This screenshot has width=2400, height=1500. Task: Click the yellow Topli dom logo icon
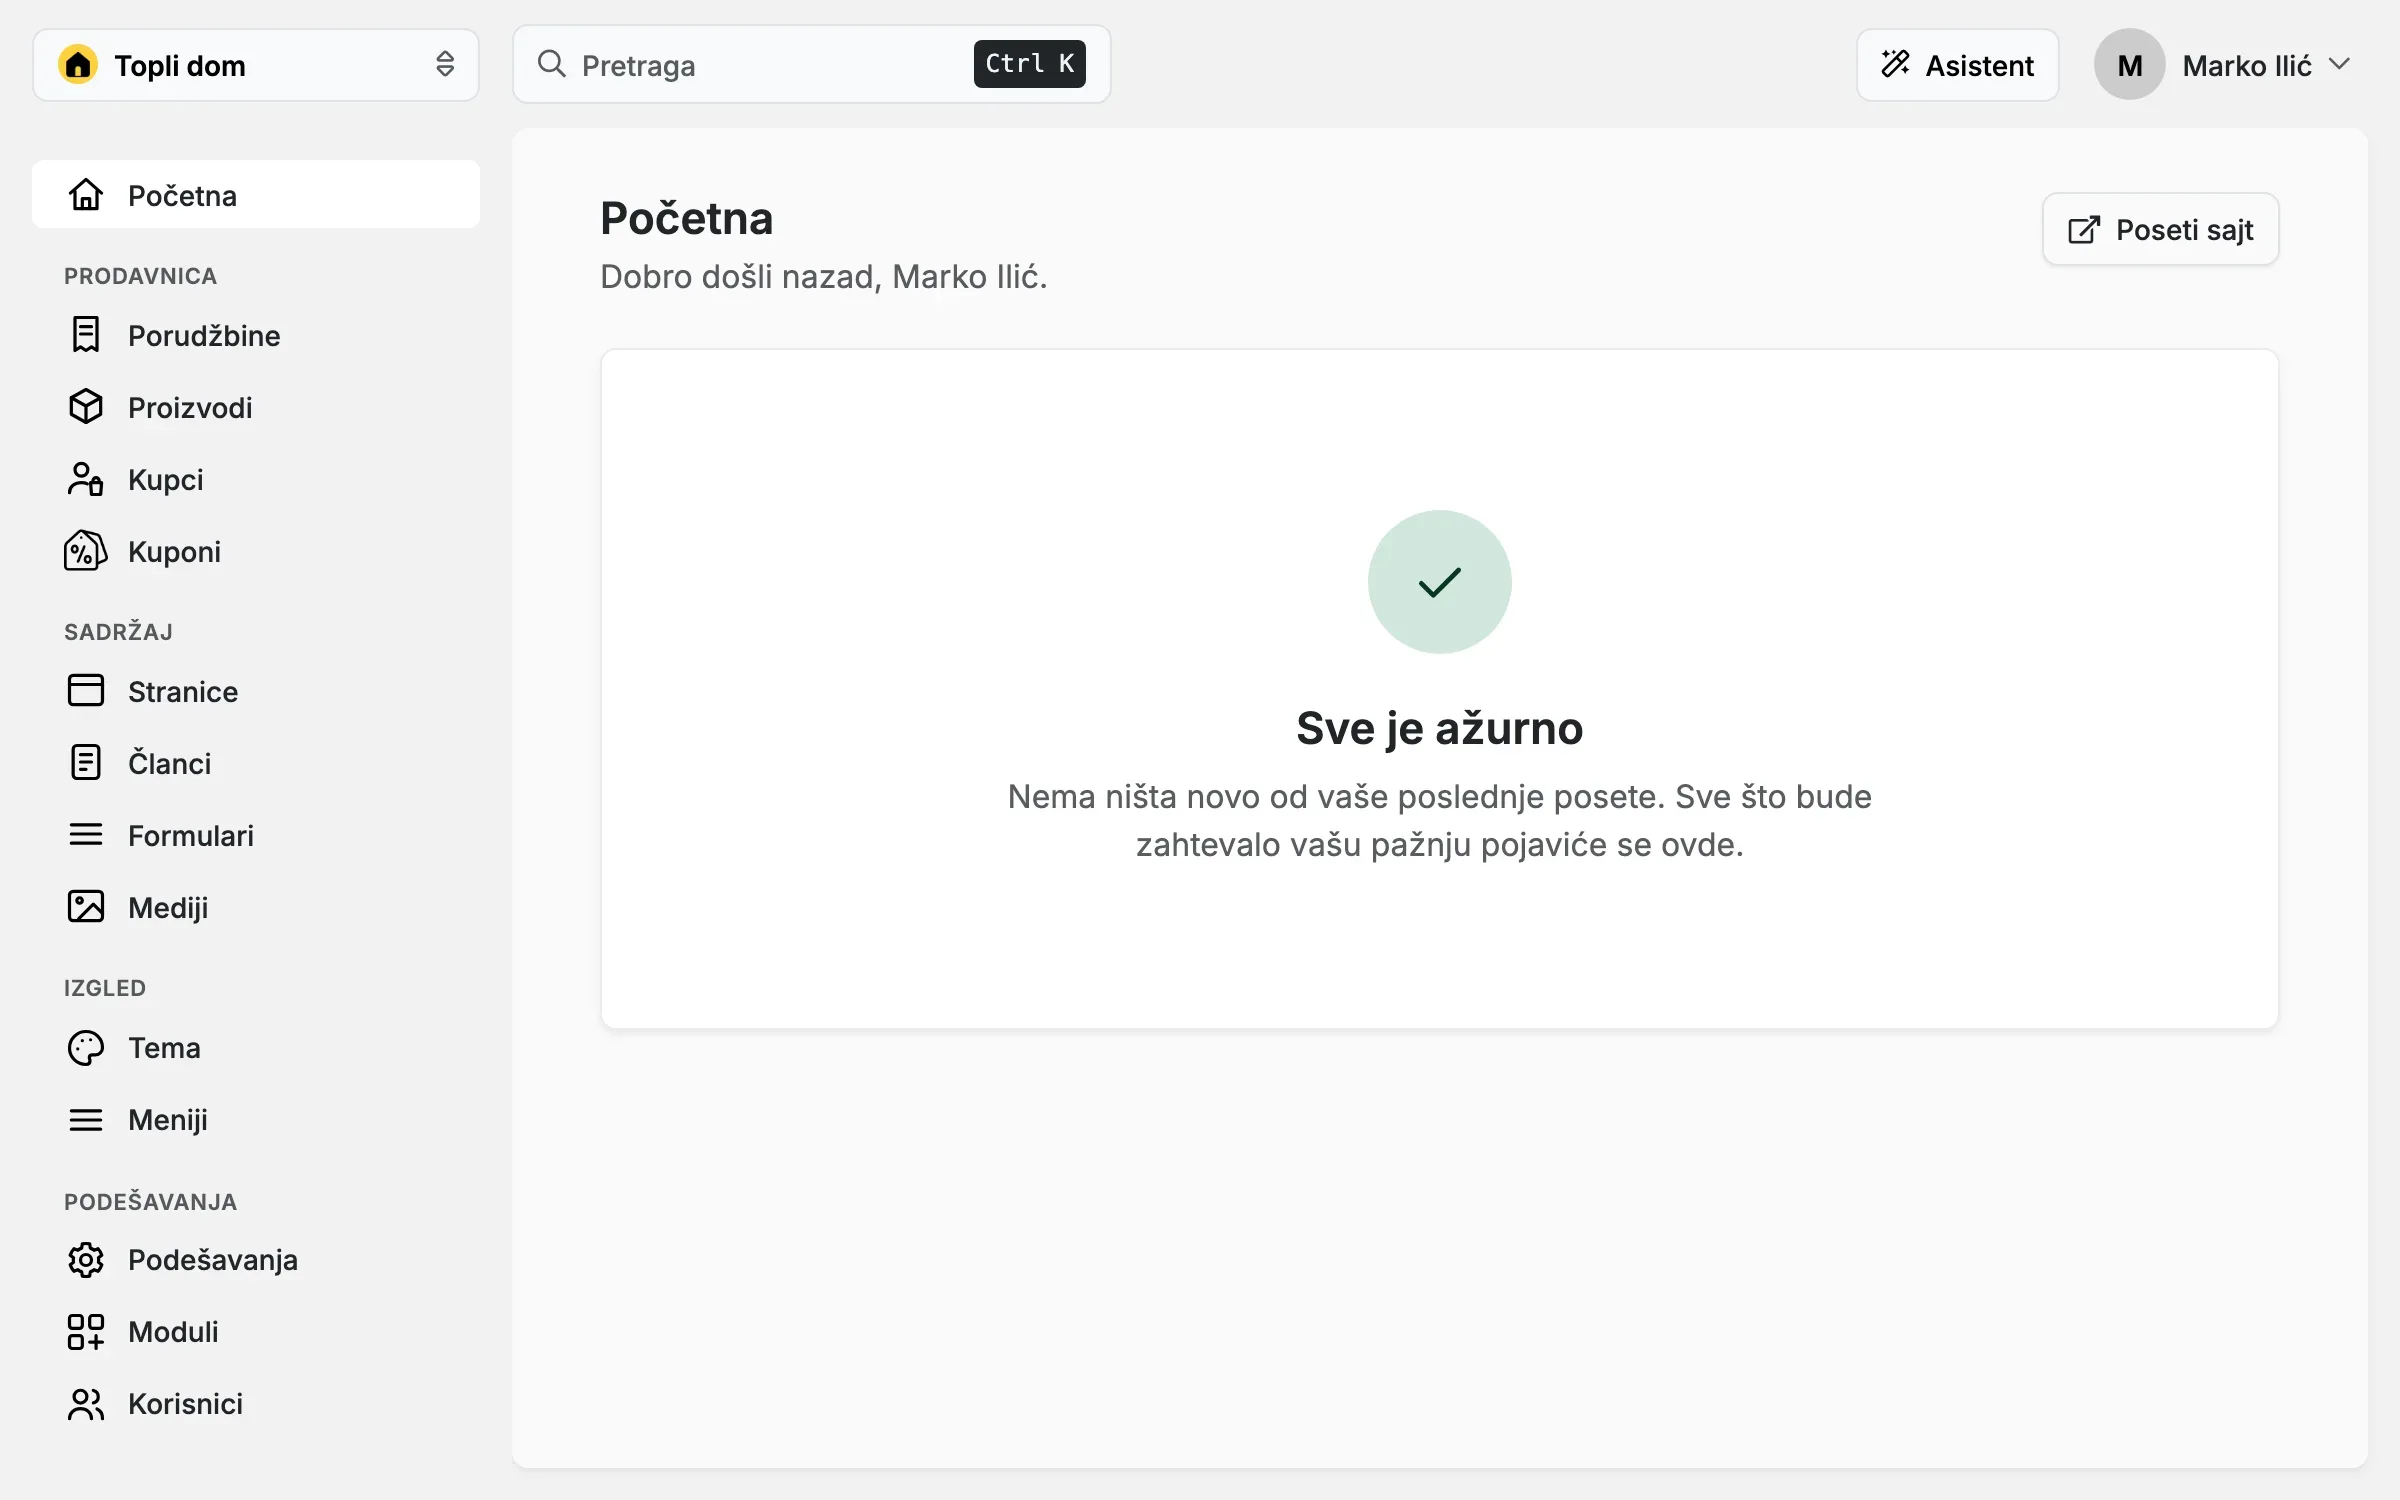pos(78,65)
